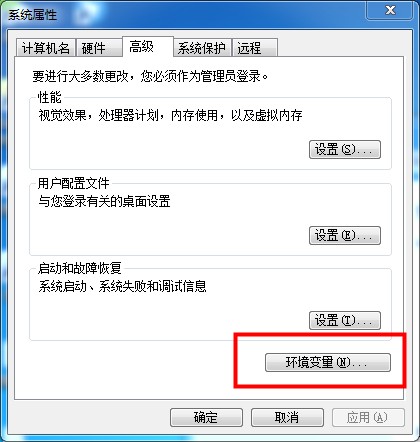This screenshot has width=420, height=442.
Task: Click user profile 设置(E) button
Action: [x=345, y=236]
